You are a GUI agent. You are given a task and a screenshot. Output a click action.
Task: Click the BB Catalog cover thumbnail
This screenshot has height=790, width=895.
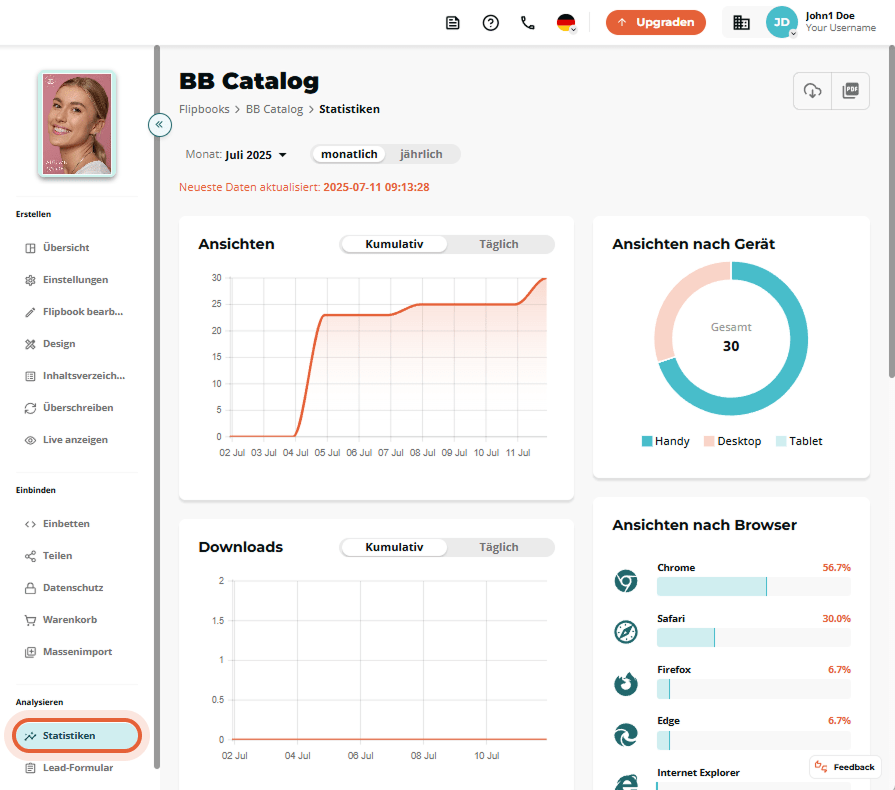pos(77,123)
